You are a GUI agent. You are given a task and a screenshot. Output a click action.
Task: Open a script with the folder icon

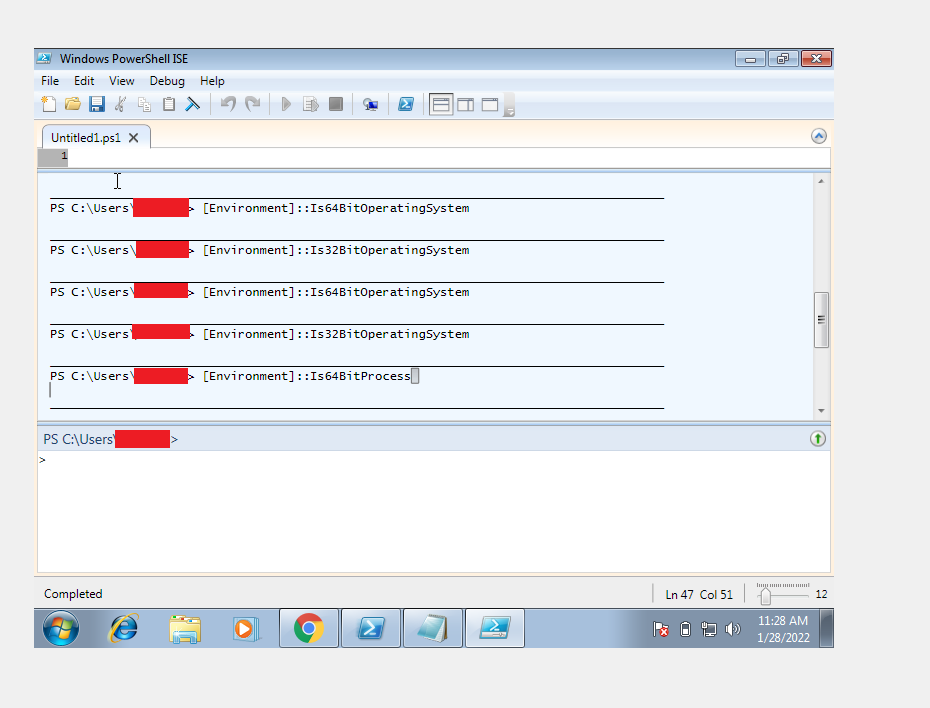click(x=72, y=104)
